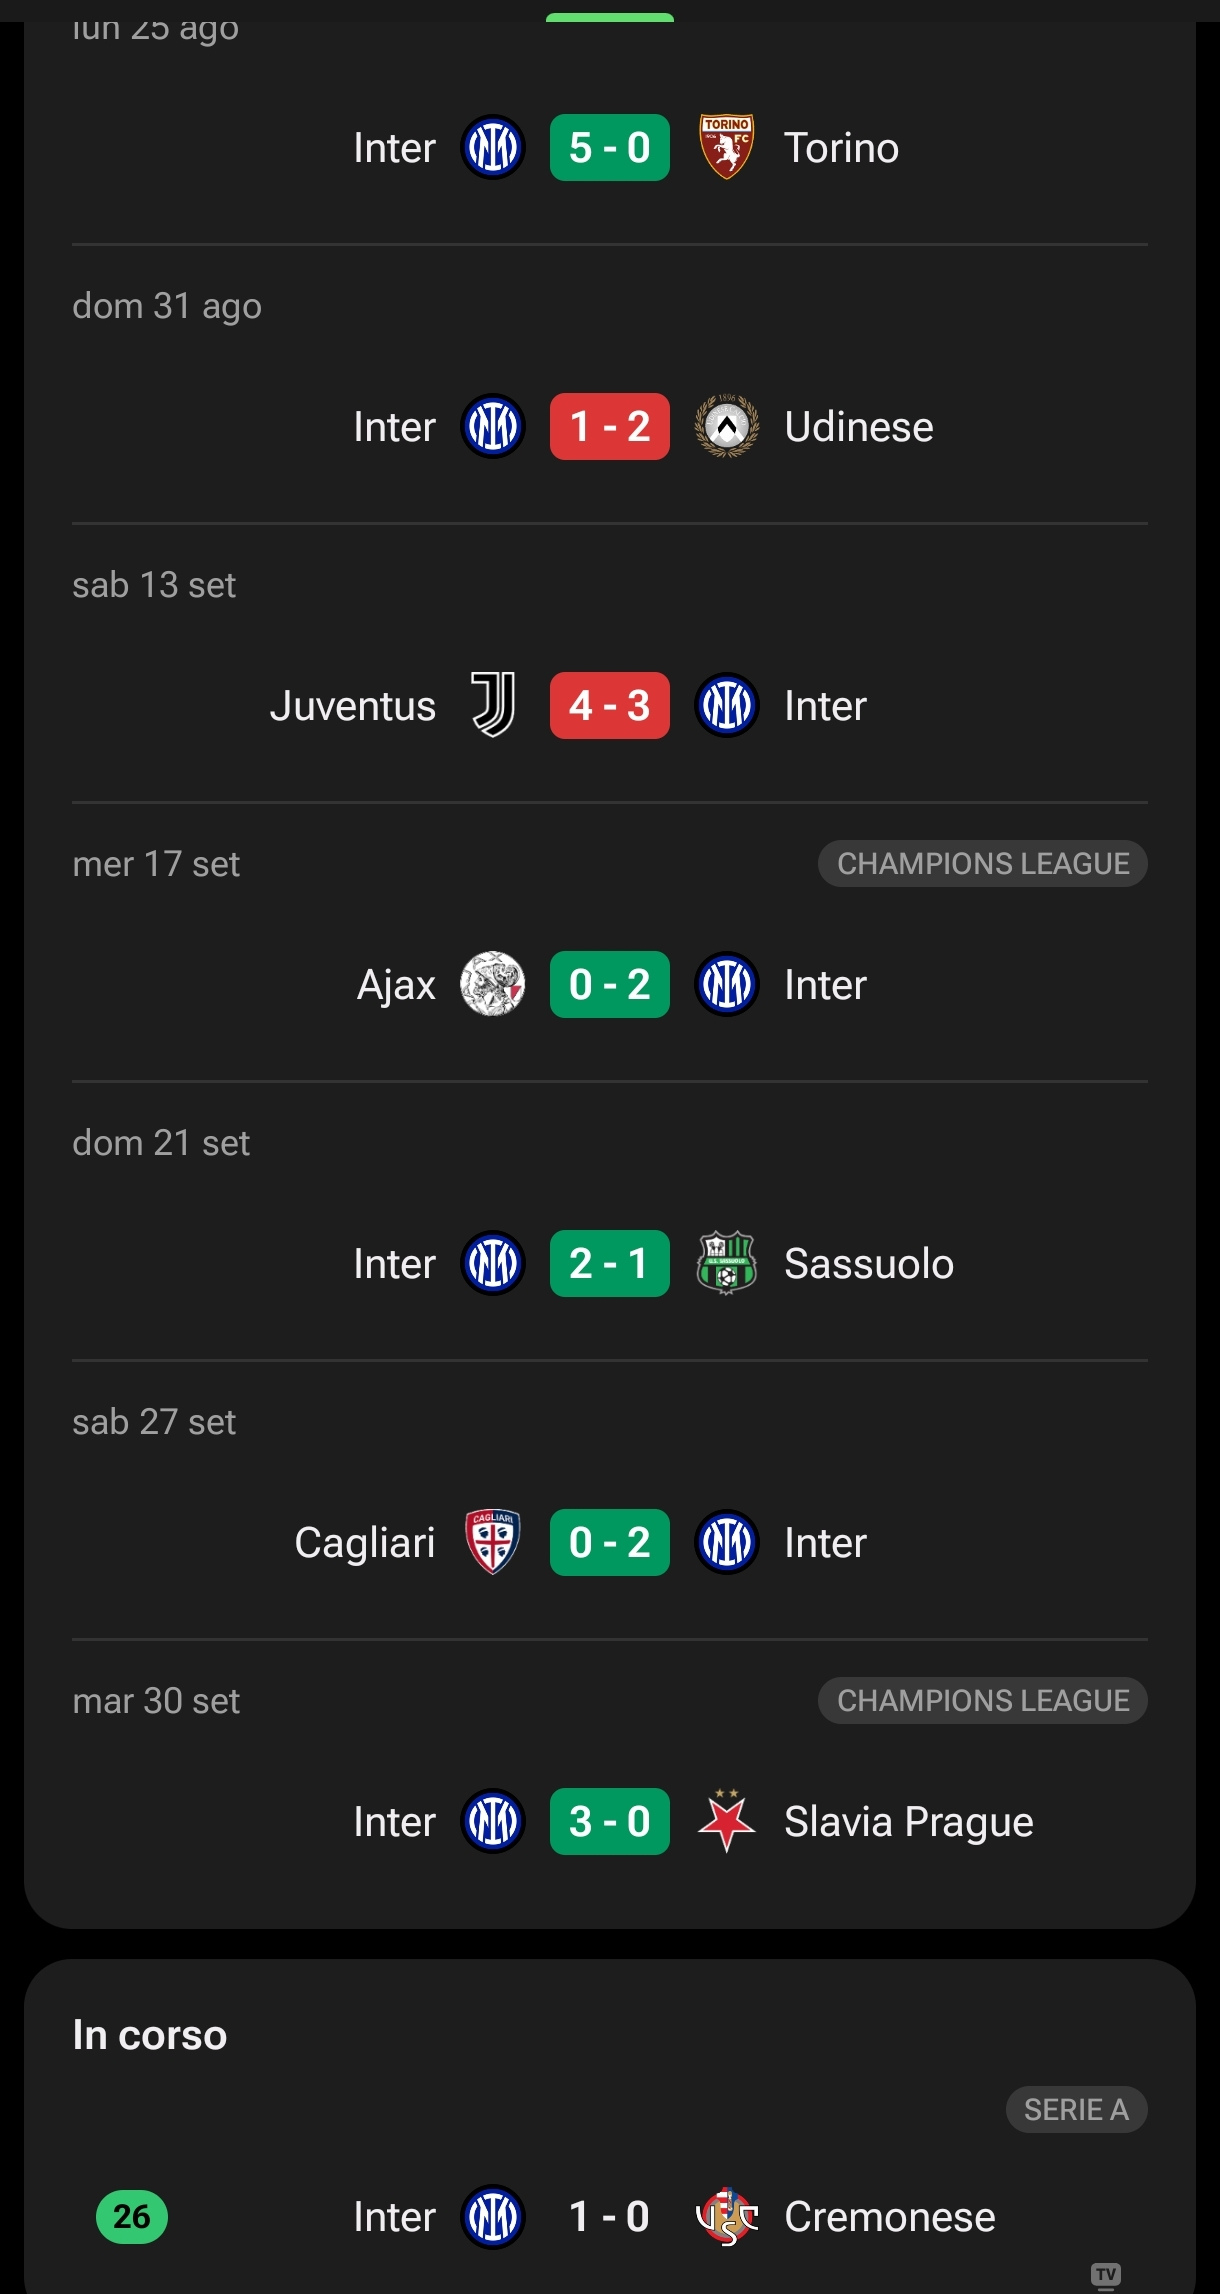Tap the Torino club crest

pyautogui.click(x=726, y=147)
